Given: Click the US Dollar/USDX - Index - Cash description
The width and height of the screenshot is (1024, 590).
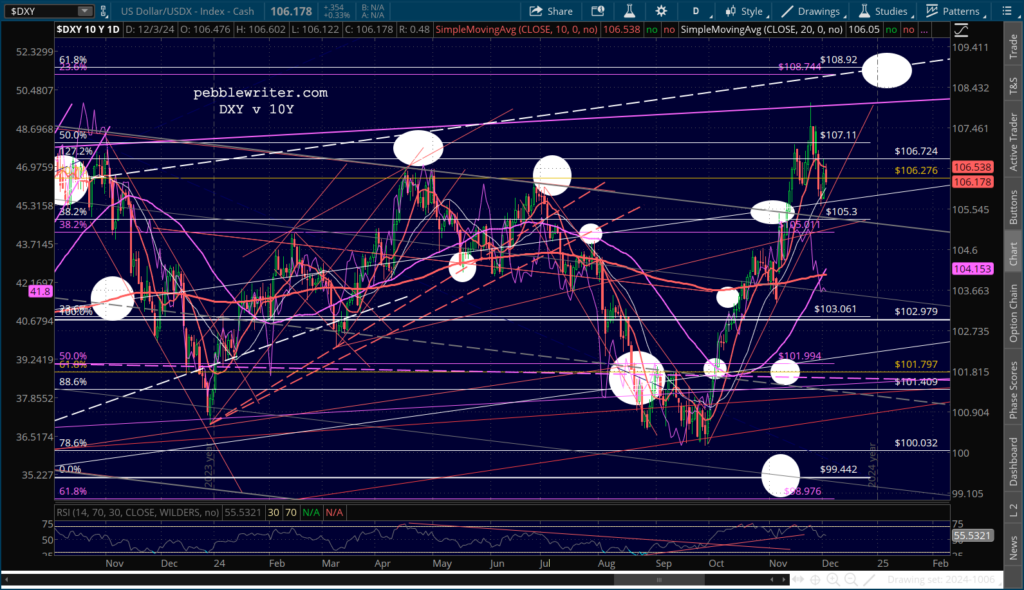Looking at the screenshot, I should click(x=187, y=11).
